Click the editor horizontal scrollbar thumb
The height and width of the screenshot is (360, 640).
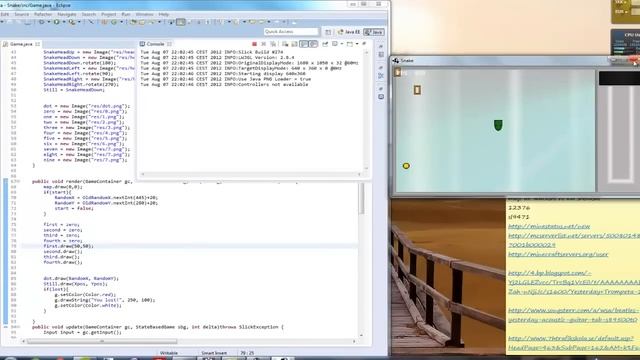[102, 341]
